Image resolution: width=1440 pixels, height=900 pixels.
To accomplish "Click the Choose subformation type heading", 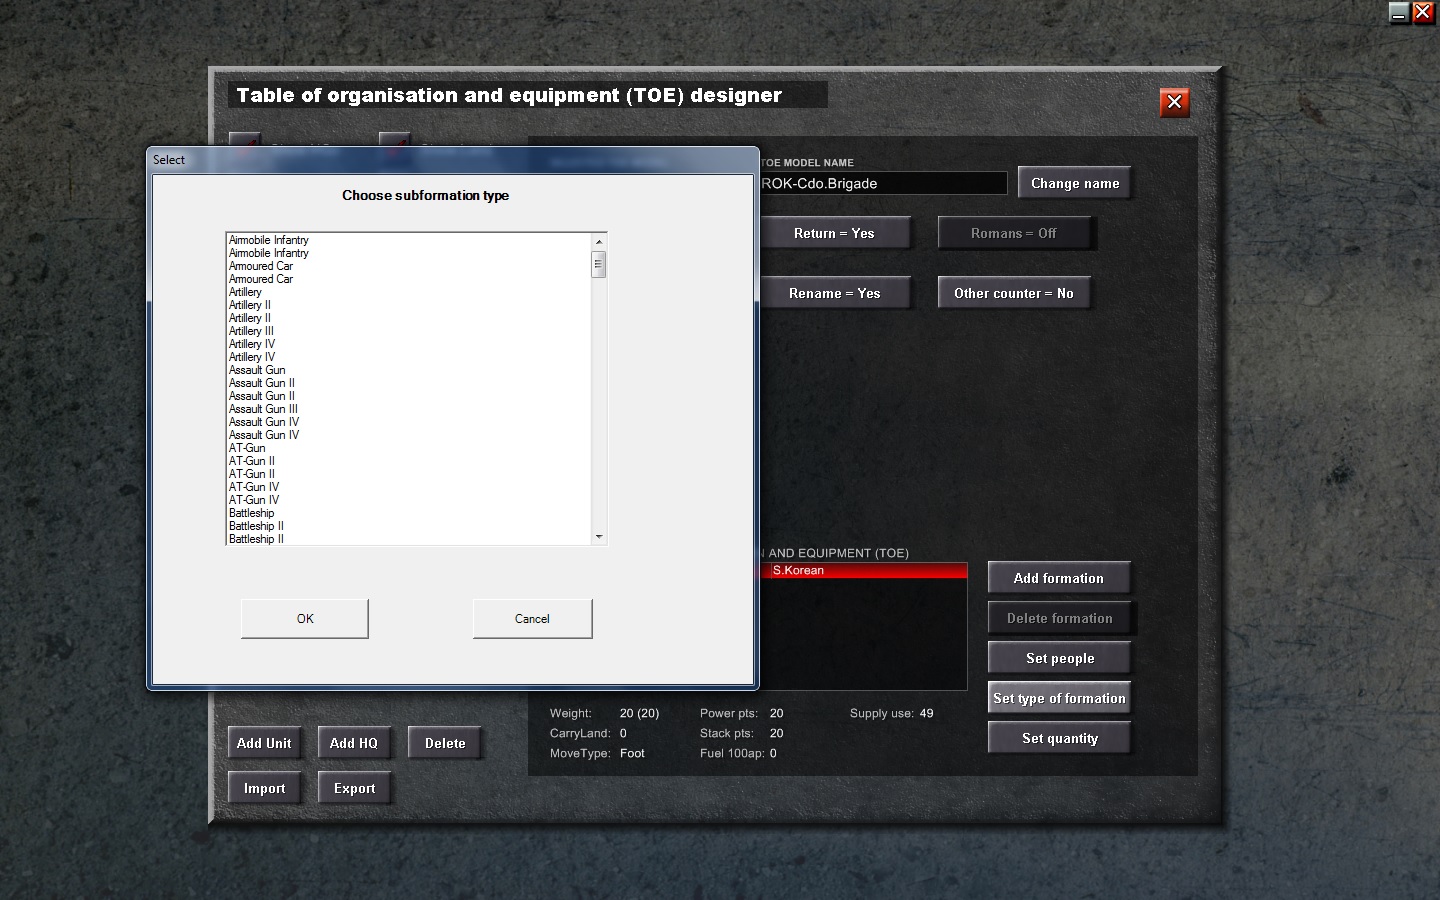I will click(425, 195).
